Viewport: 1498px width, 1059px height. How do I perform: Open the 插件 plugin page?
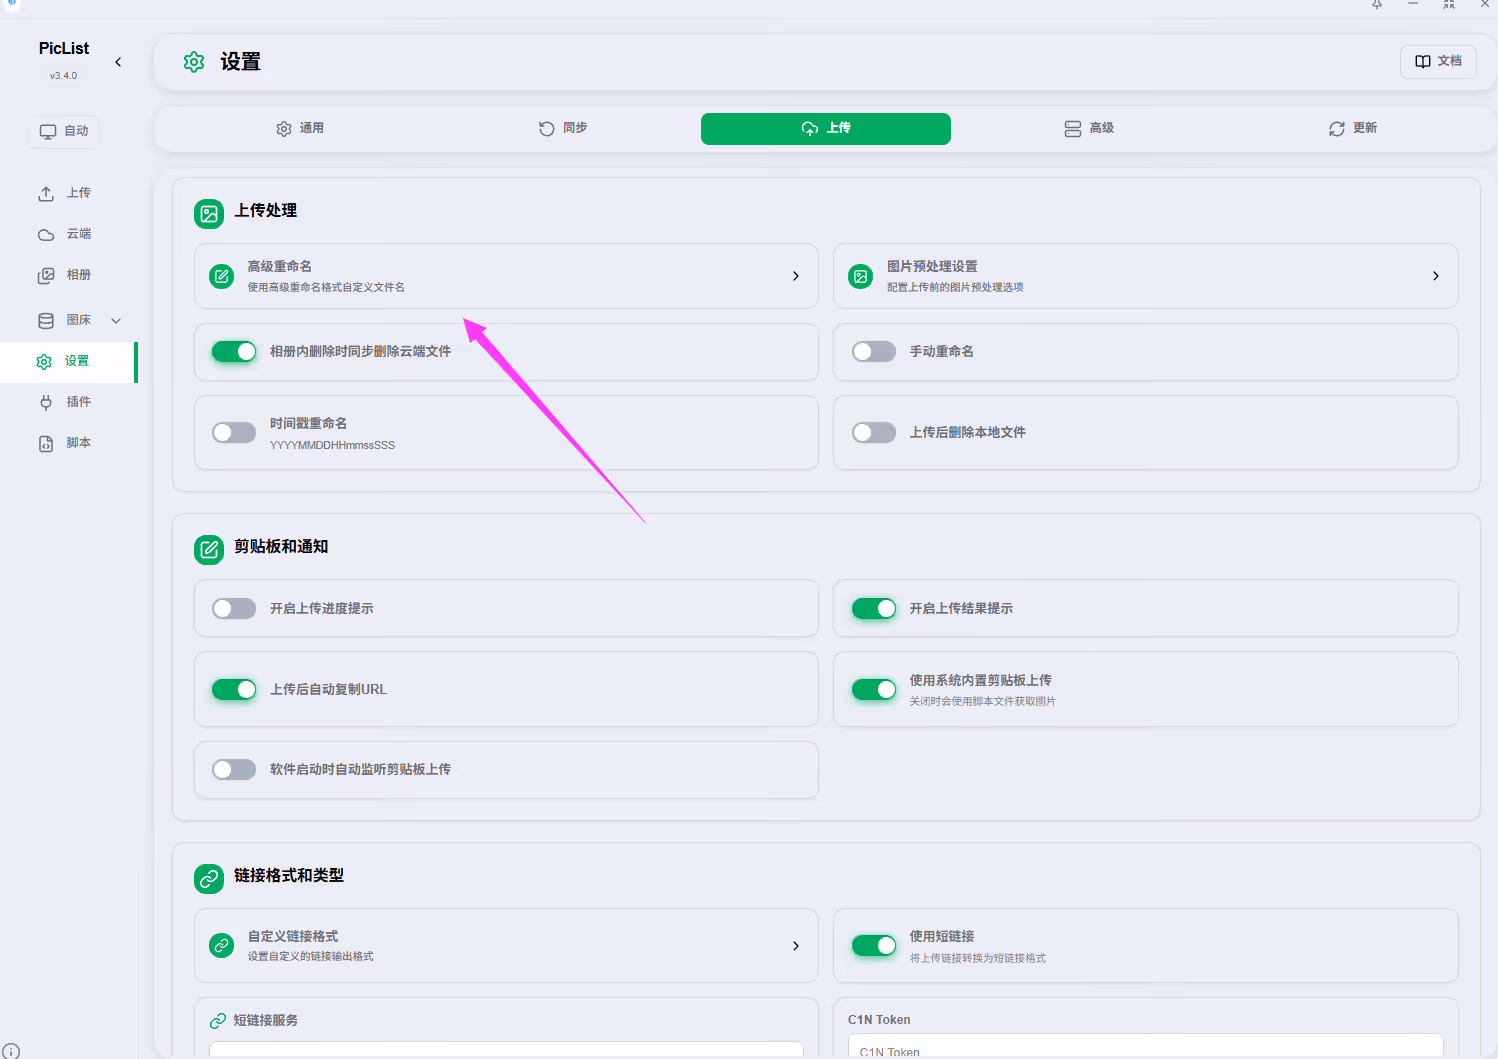coord(68,402)
